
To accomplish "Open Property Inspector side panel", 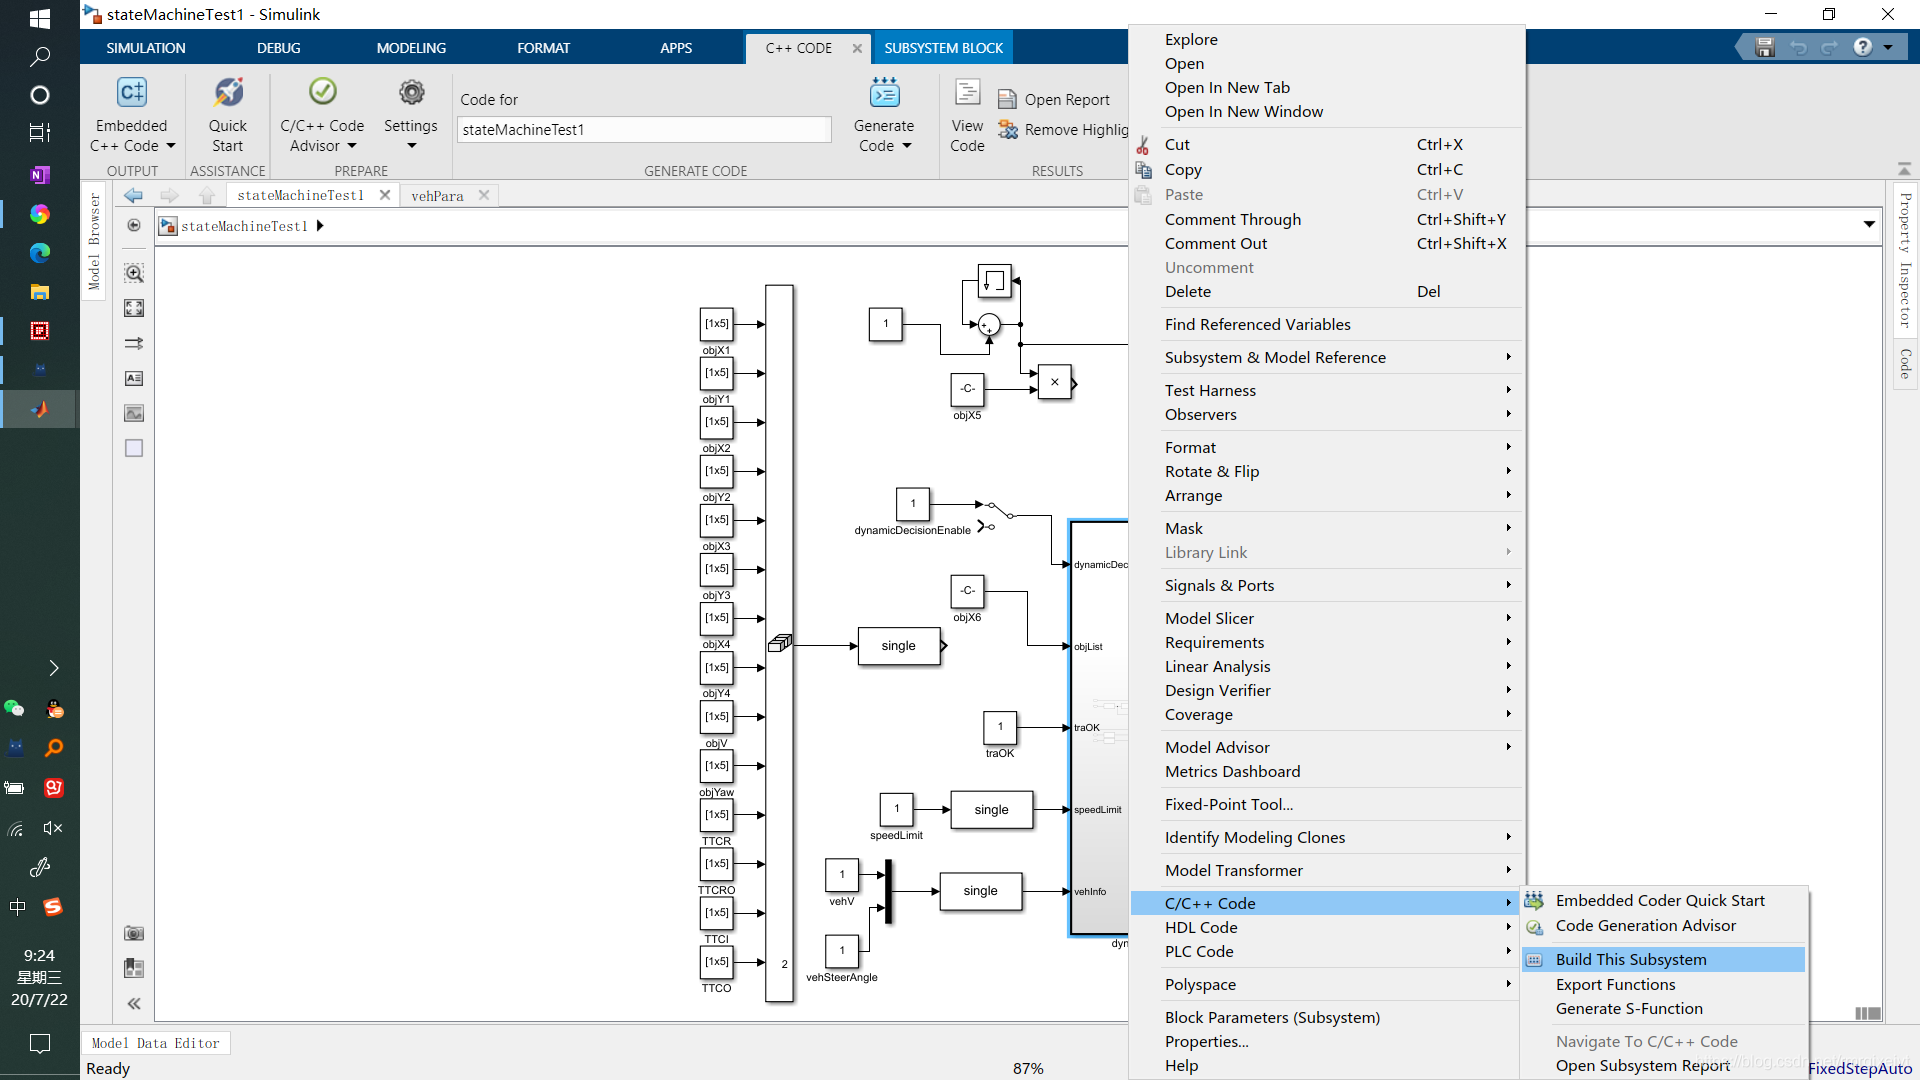I will click(1905, 260).
